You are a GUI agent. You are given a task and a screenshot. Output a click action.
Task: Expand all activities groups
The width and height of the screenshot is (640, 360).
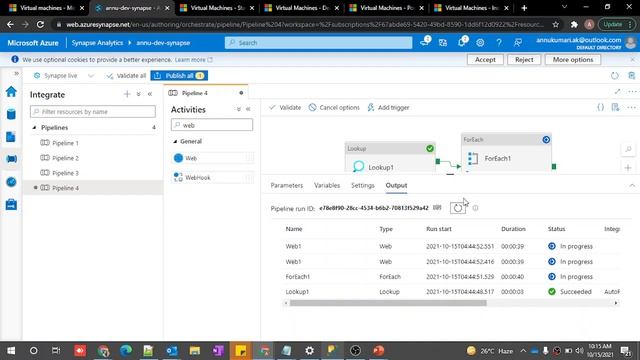pyautogui.click(x=239, y=109)
